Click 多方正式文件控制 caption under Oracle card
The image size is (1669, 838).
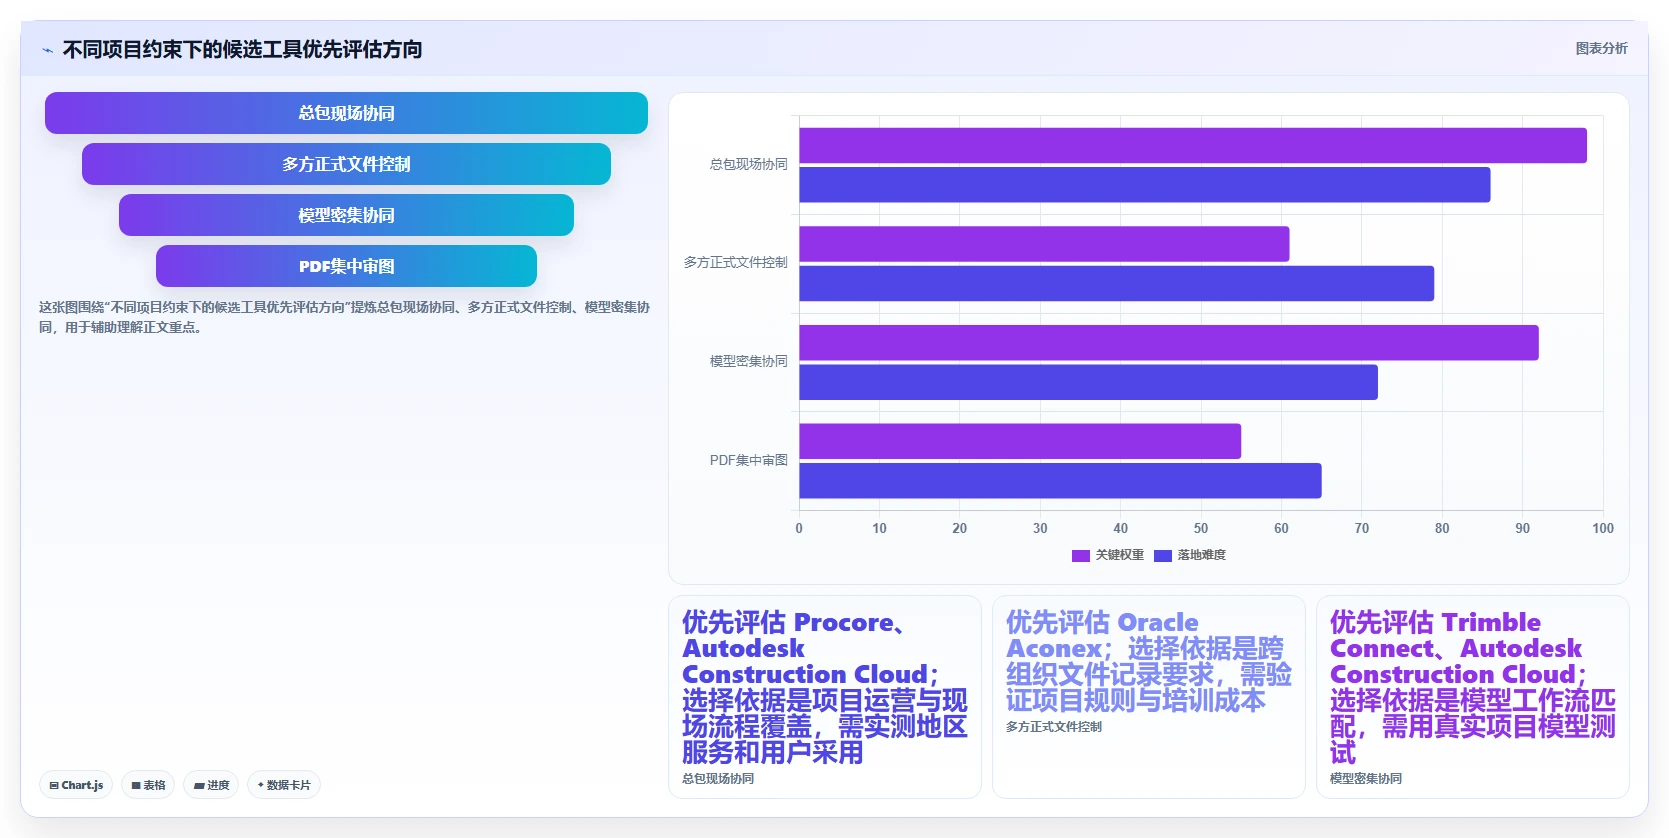click(x=1054, y=726)
